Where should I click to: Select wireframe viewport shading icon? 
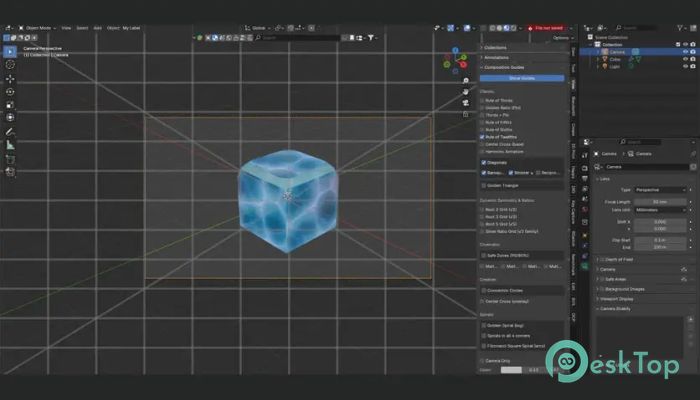coord(492,28)
